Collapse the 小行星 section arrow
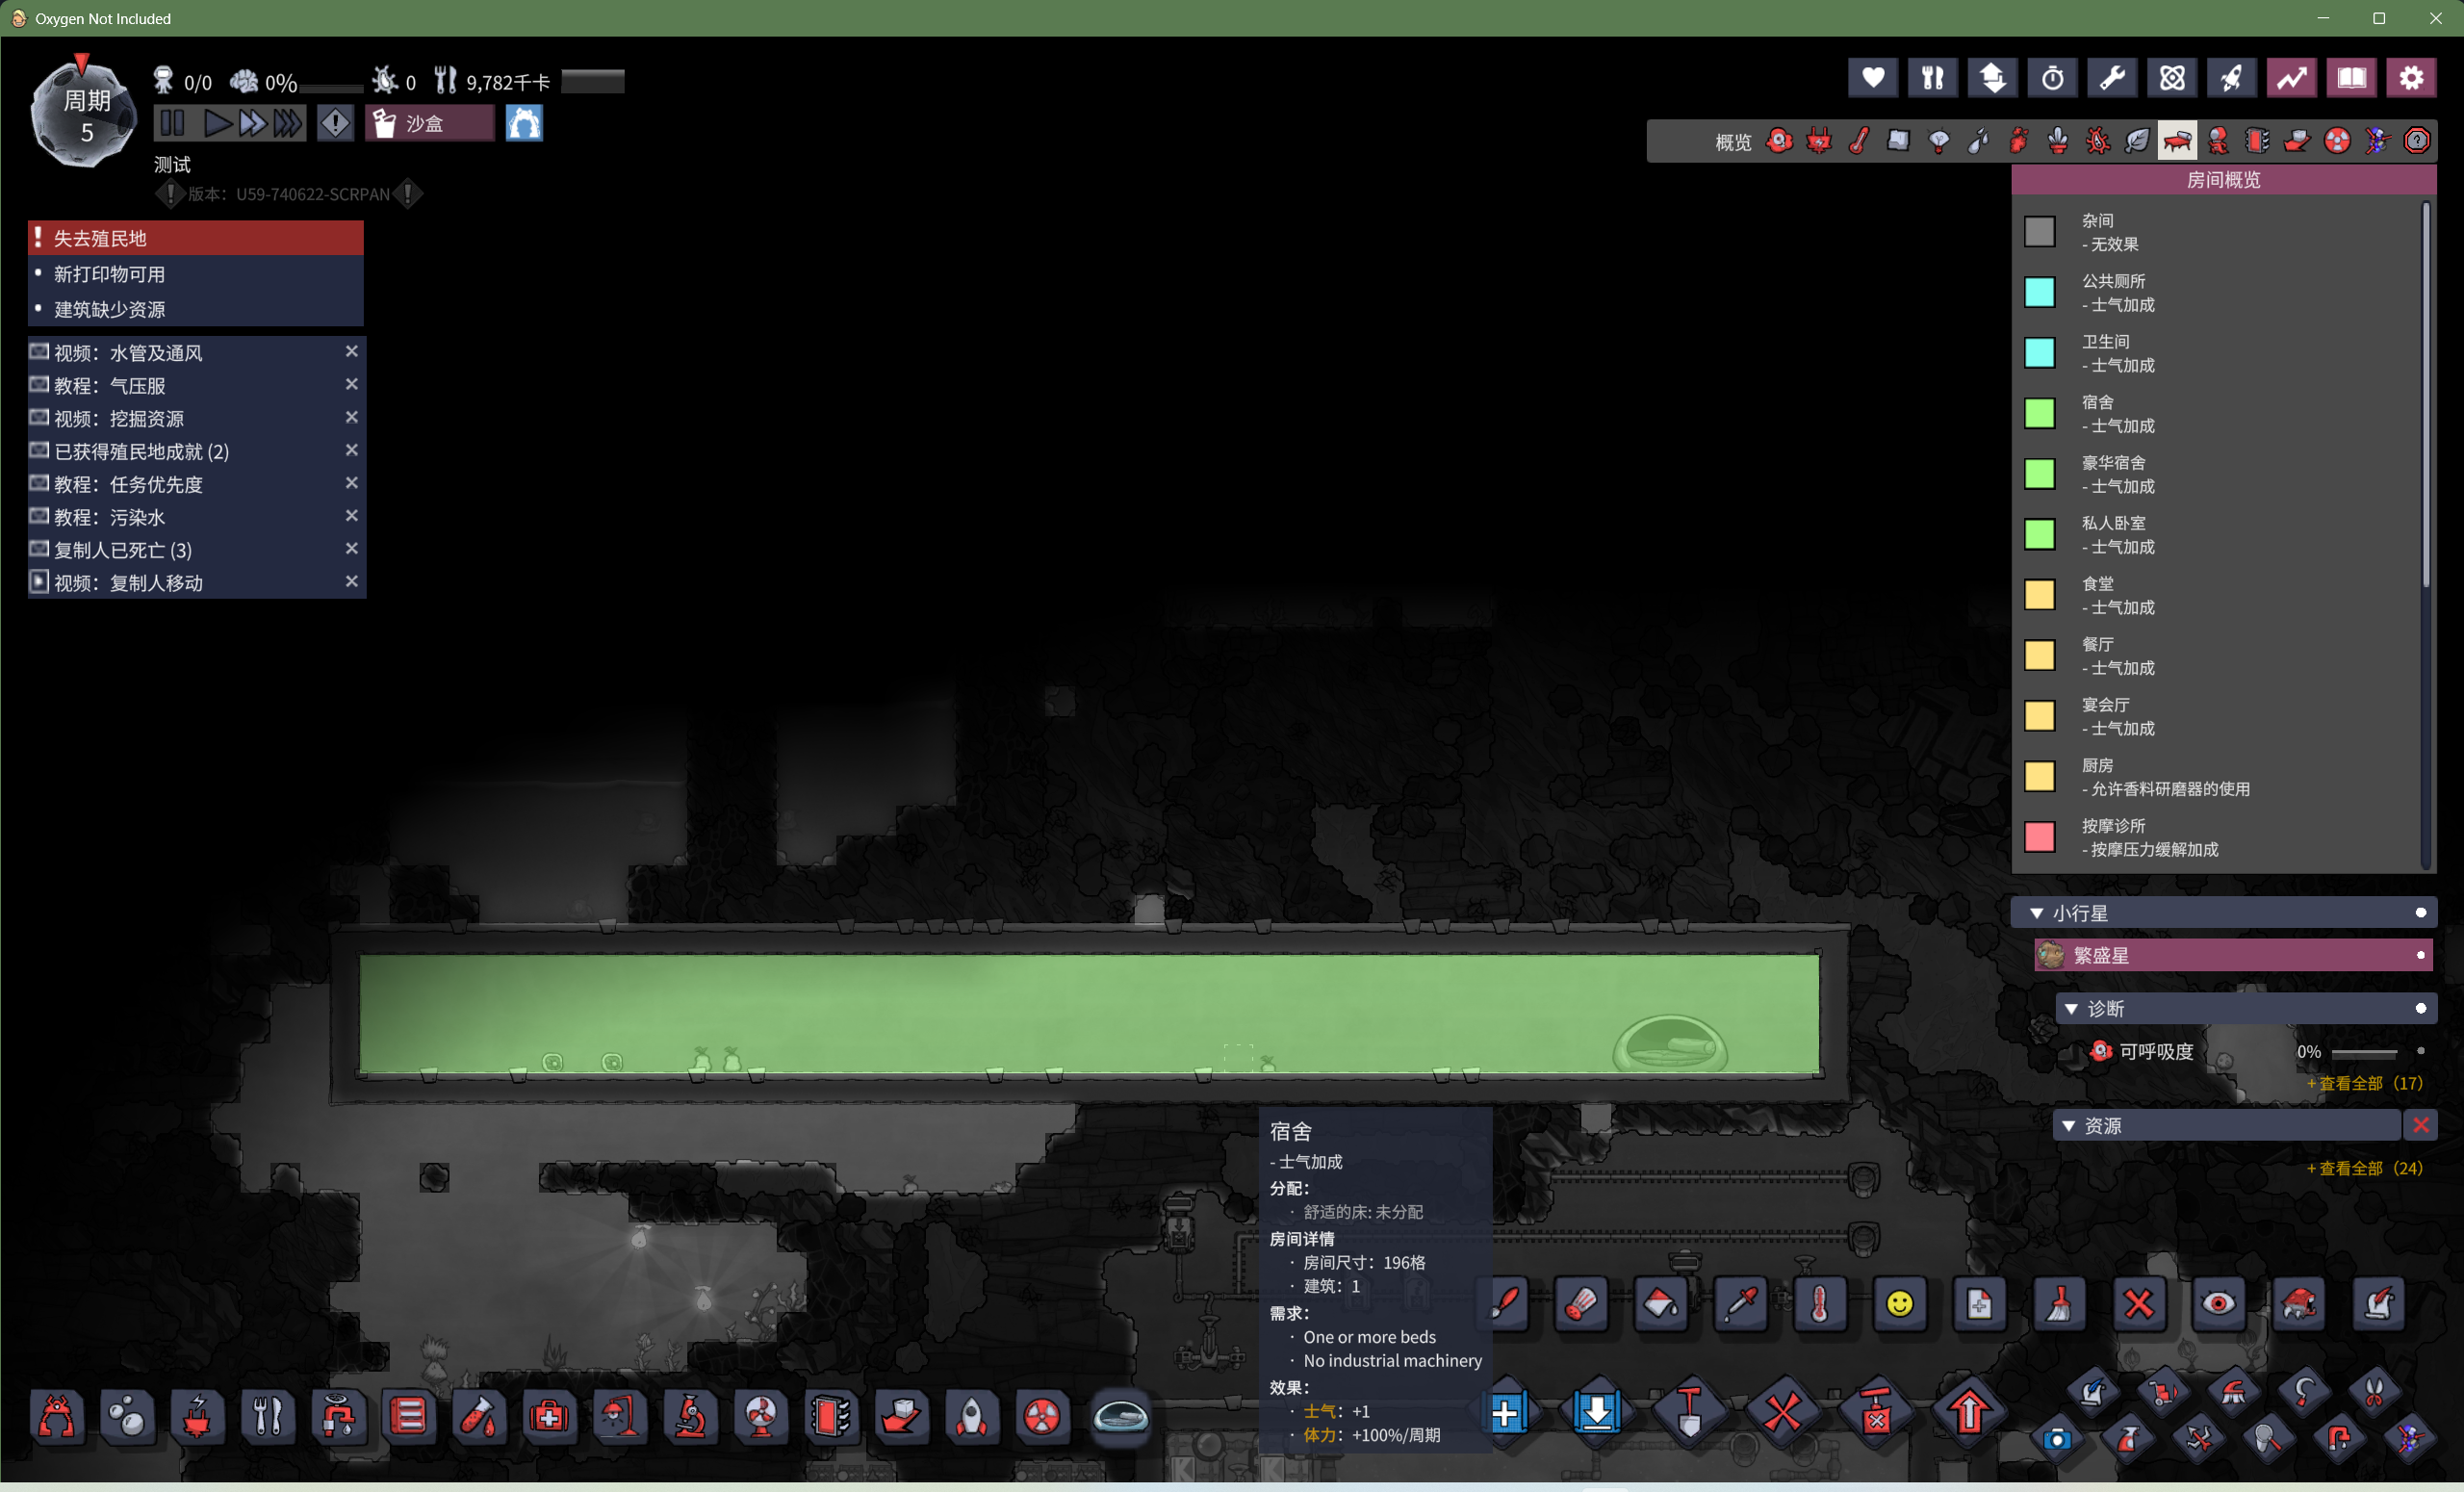This screenshot has height=1492, width=2464. coord(2036,913)
